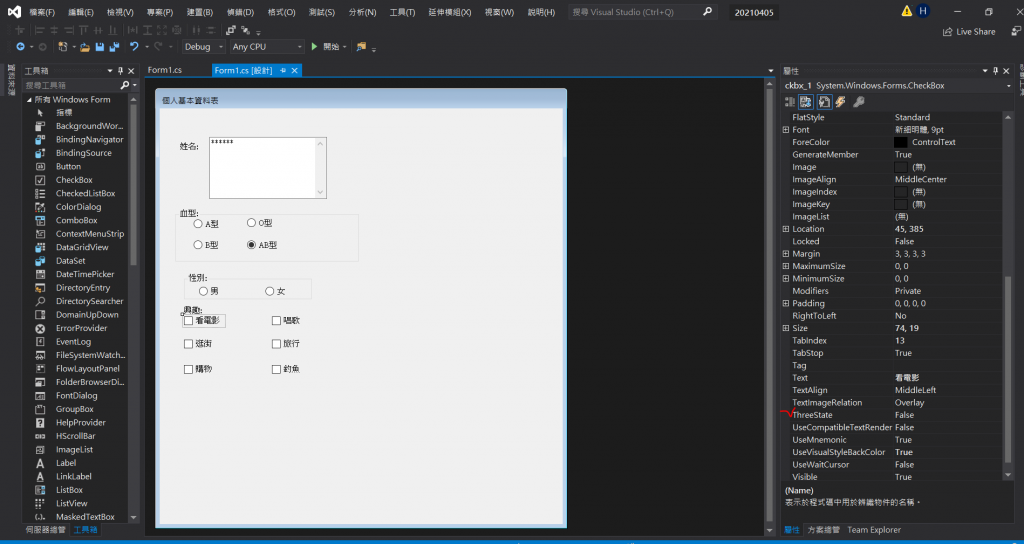The width and height of the screenshot is (1024, 544).
Task: Click the Save All toolbar icon
Action: tap(114, 47)
